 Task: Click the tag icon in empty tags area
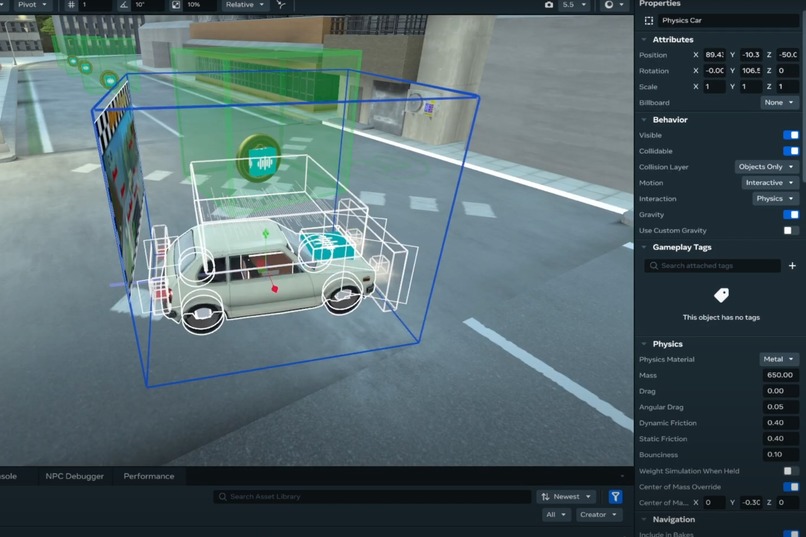coord(721,295)
